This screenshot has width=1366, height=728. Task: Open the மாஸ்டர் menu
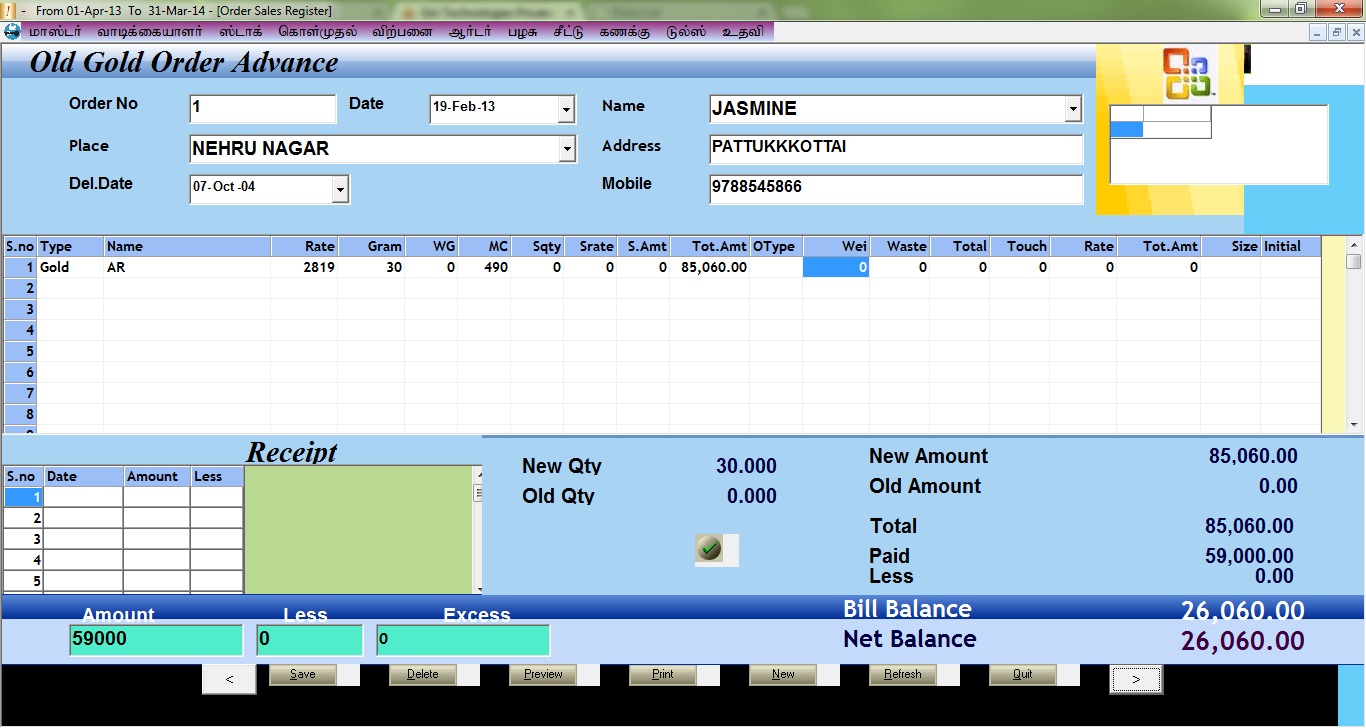pyautogui.click(x=55, y=31)
